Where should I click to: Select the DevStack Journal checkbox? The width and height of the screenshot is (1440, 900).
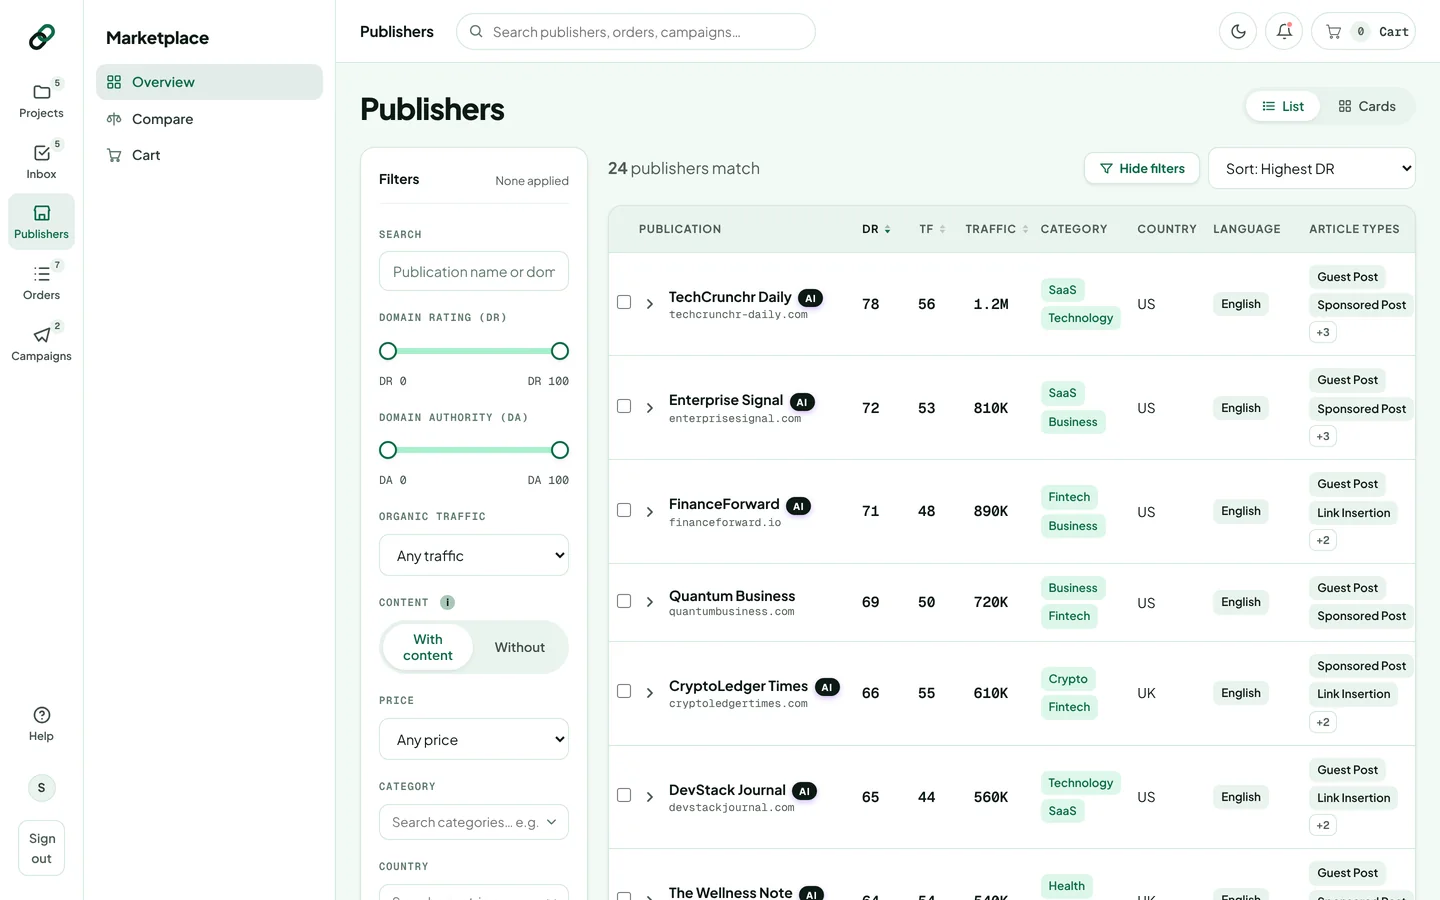point(624,795)
